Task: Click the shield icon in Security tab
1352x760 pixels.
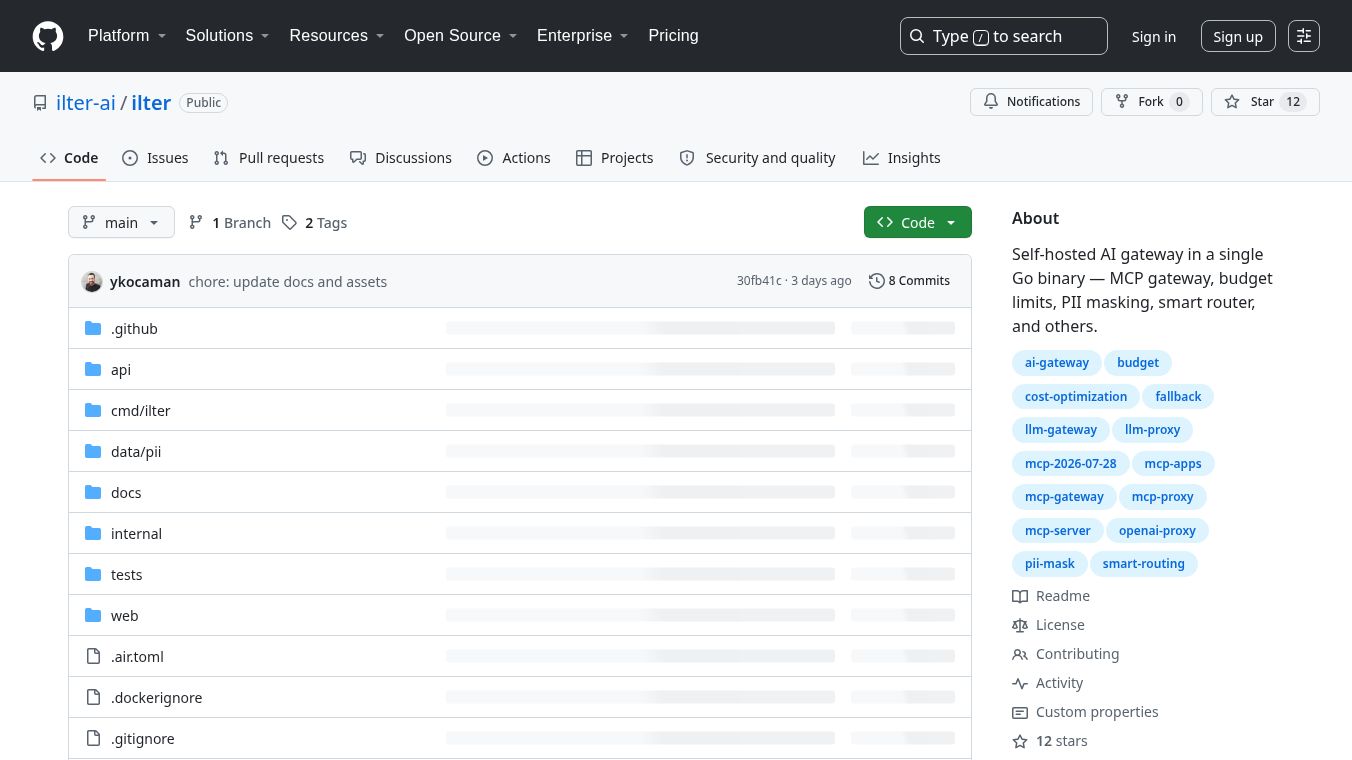Action: coord(687,158)
